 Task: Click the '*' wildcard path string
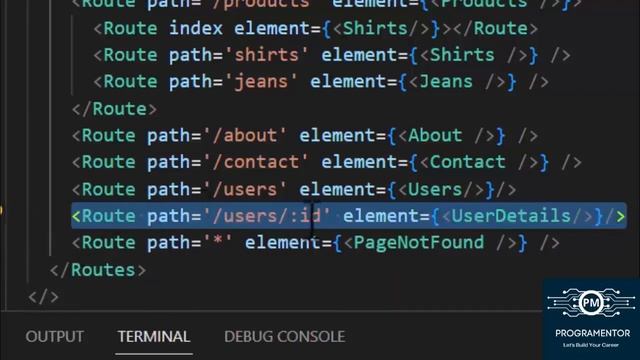click(218, 243)
